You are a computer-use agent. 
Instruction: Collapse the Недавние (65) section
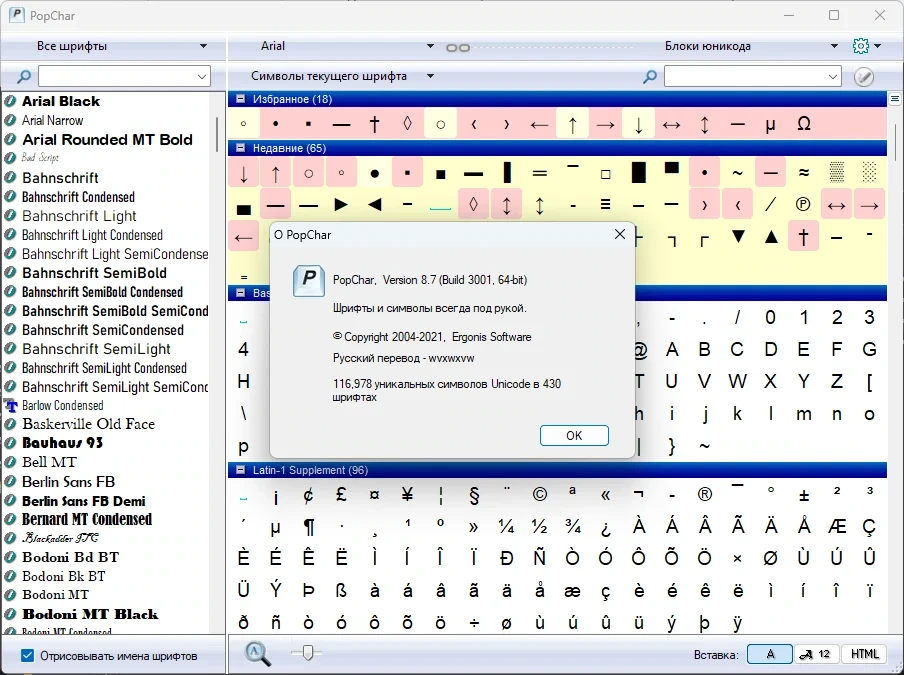240,148
